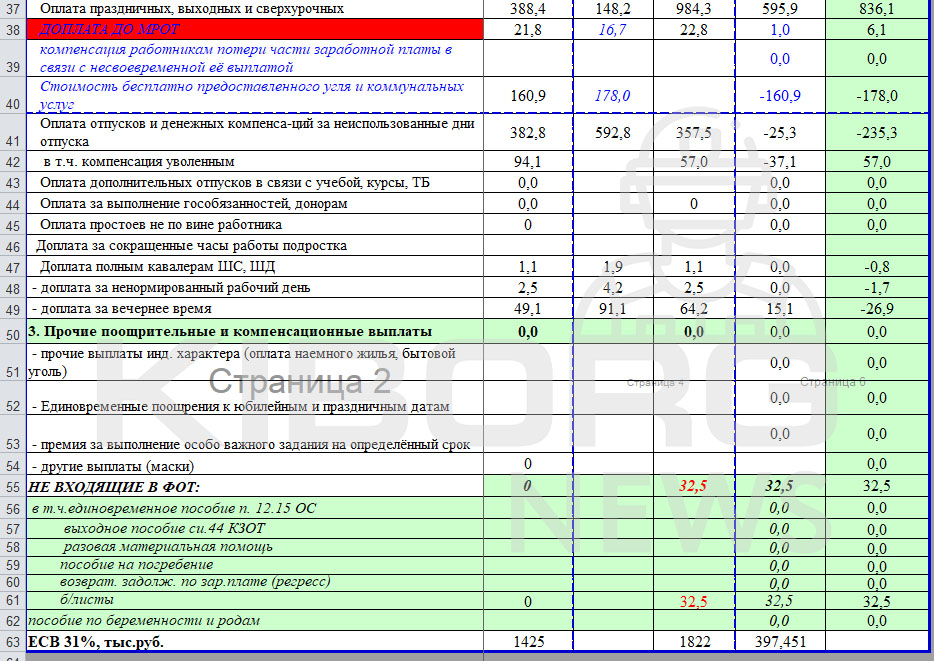Click value 6,1 in row 38

pyautogui.click(x=876, y=29)
